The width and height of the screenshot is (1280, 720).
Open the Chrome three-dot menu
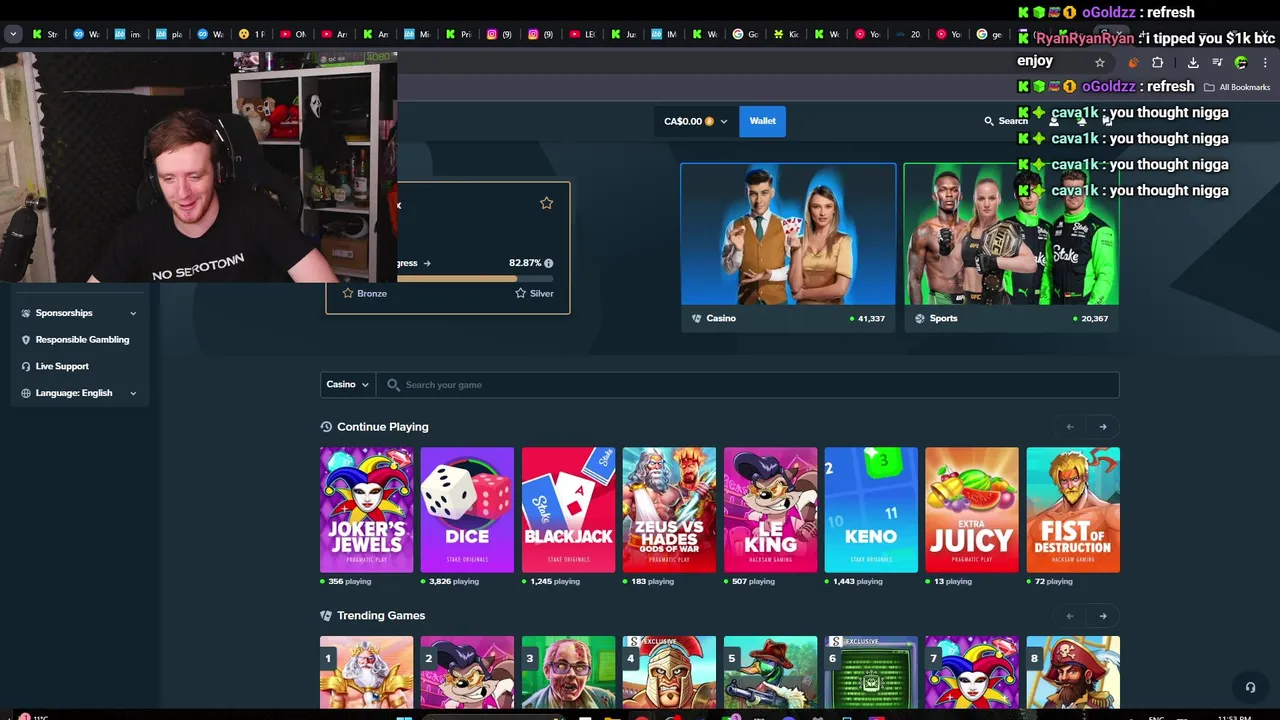tap(1265, 62)
